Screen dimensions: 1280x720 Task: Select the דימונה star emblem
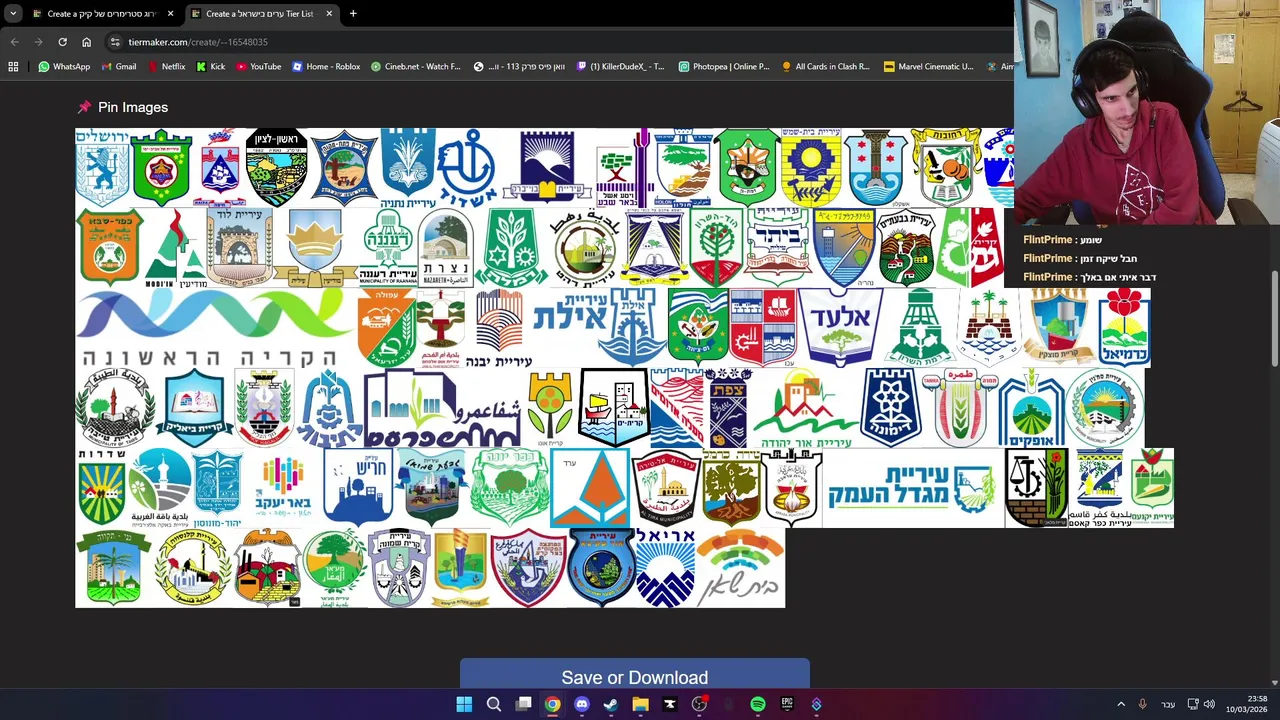tap(890, 408)
